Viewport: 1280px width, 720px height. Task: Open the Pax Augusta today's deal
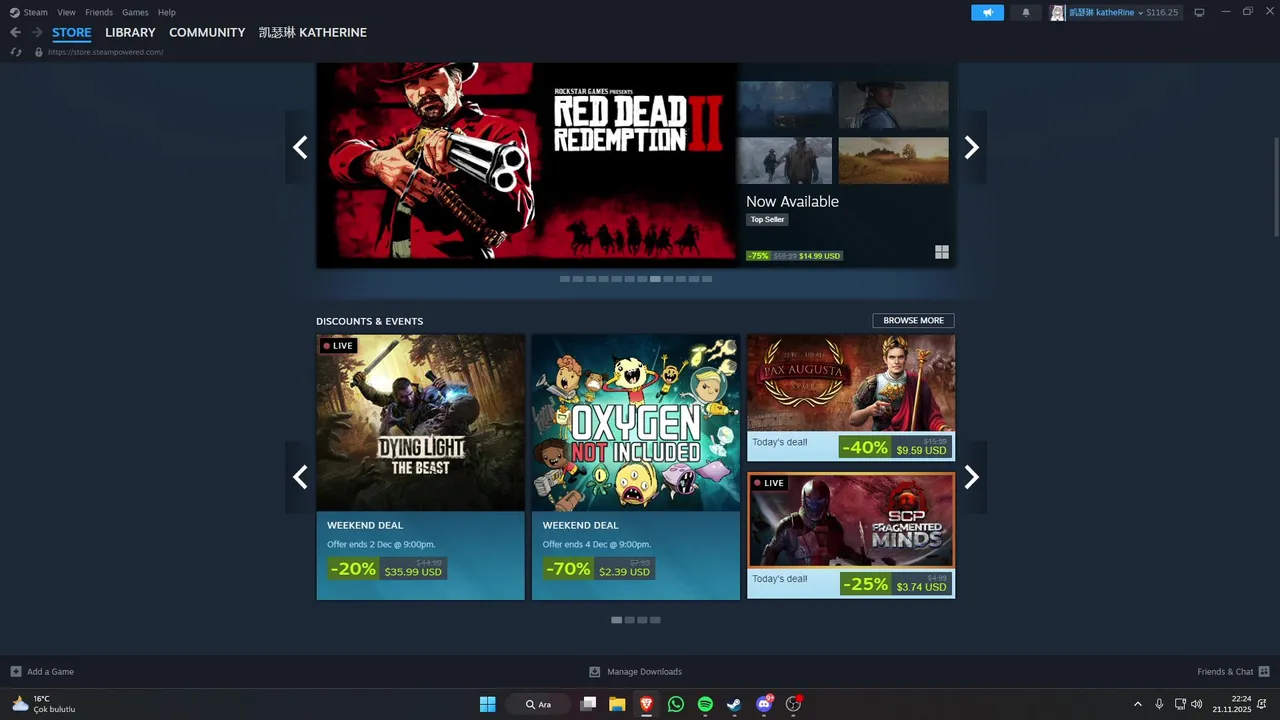[851, 397]
